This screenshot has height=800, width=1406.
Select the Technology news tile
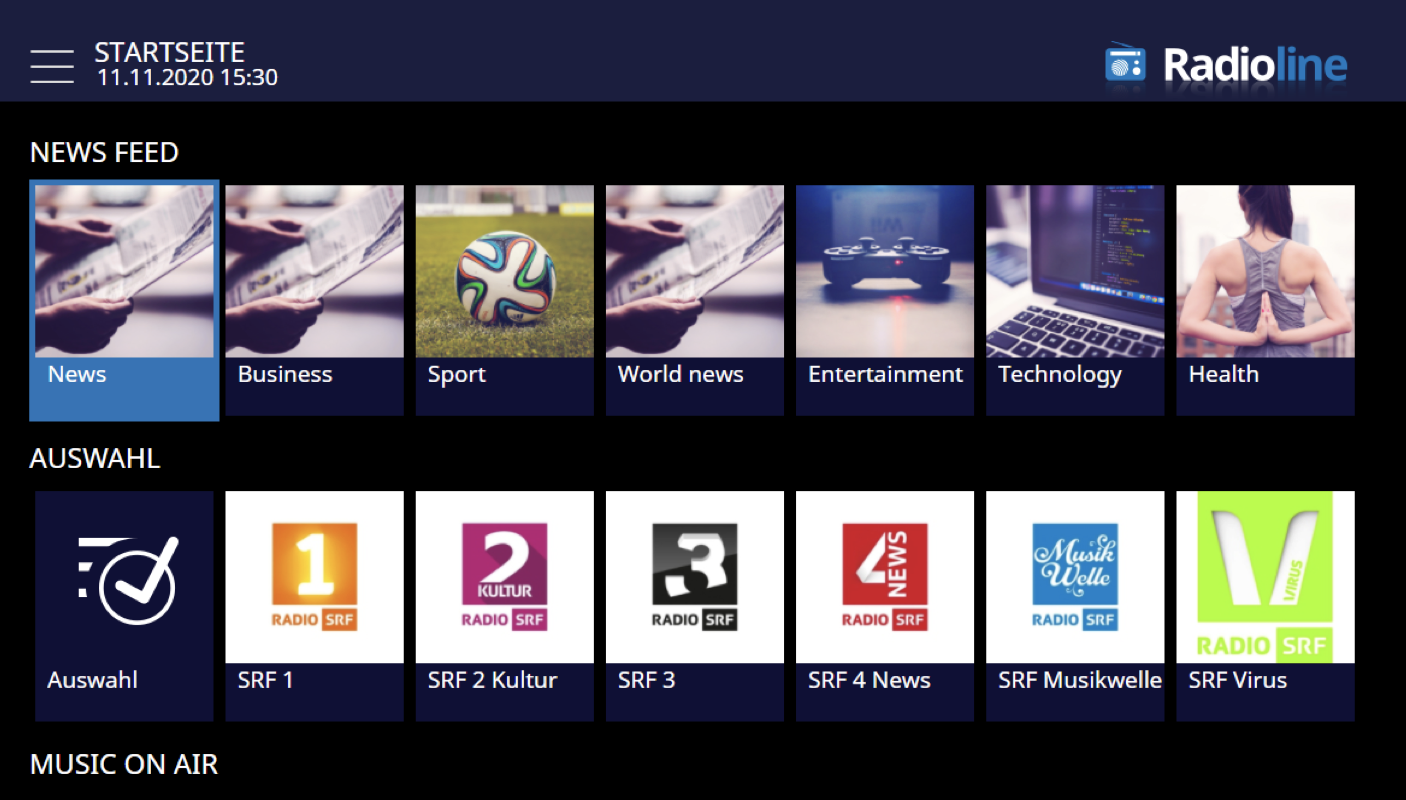[1075, 300]
